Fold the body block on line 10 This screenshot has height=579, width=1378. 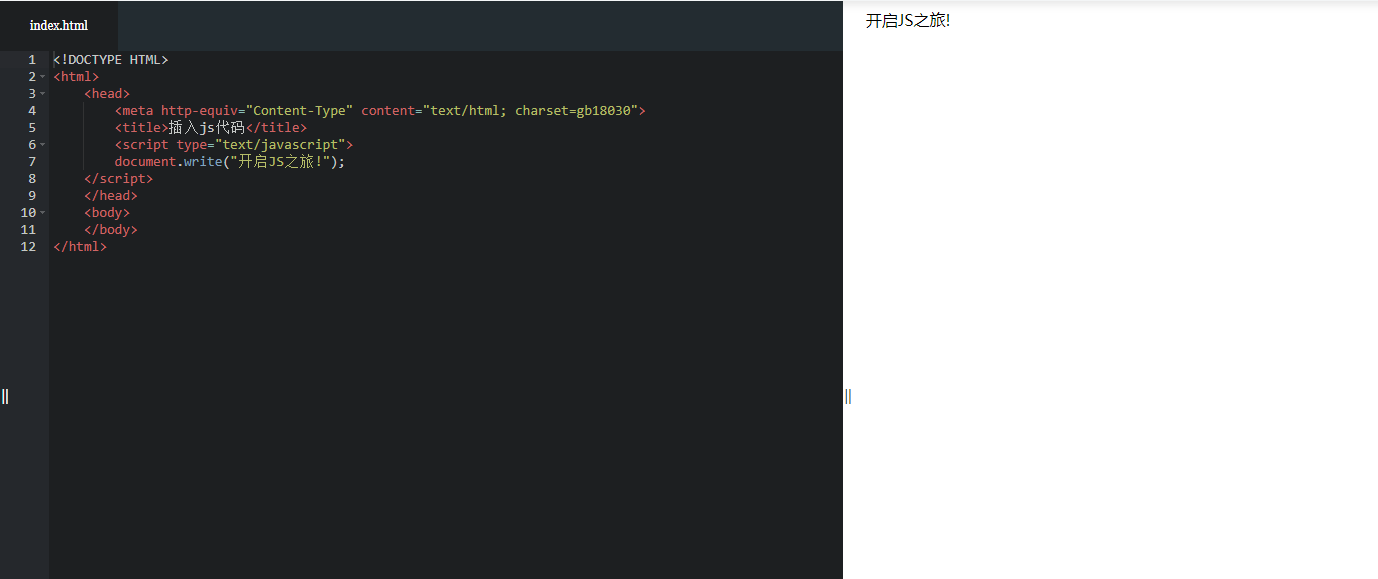43,213
